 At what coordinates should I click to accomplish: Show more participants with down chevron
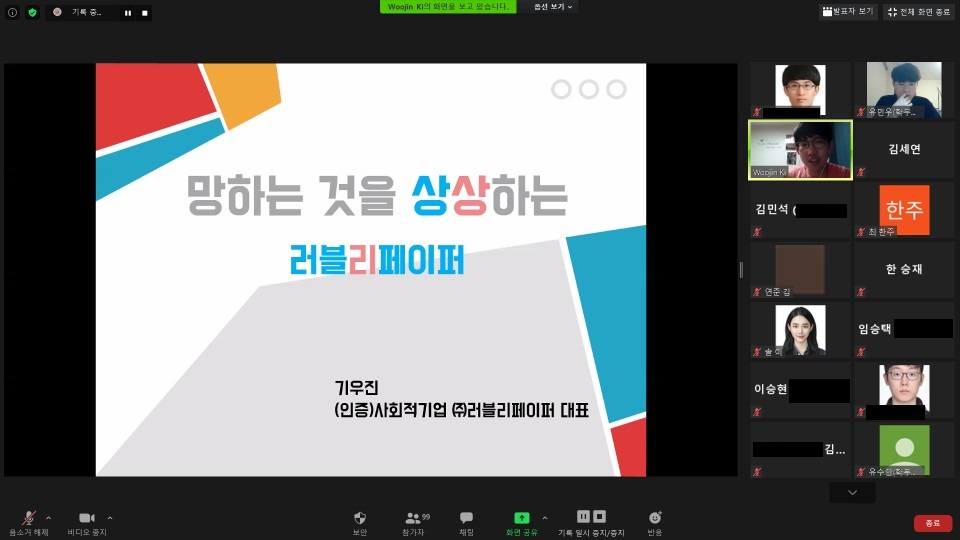click(852, 492)
